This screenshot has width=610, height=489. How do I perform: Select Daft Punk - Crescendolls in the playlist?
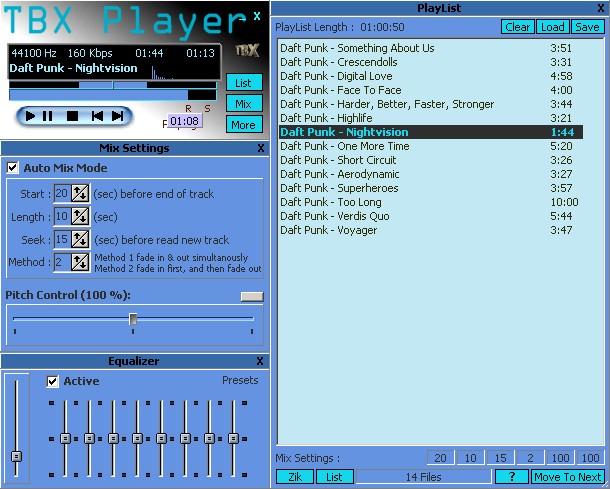(x=431, y=62)
